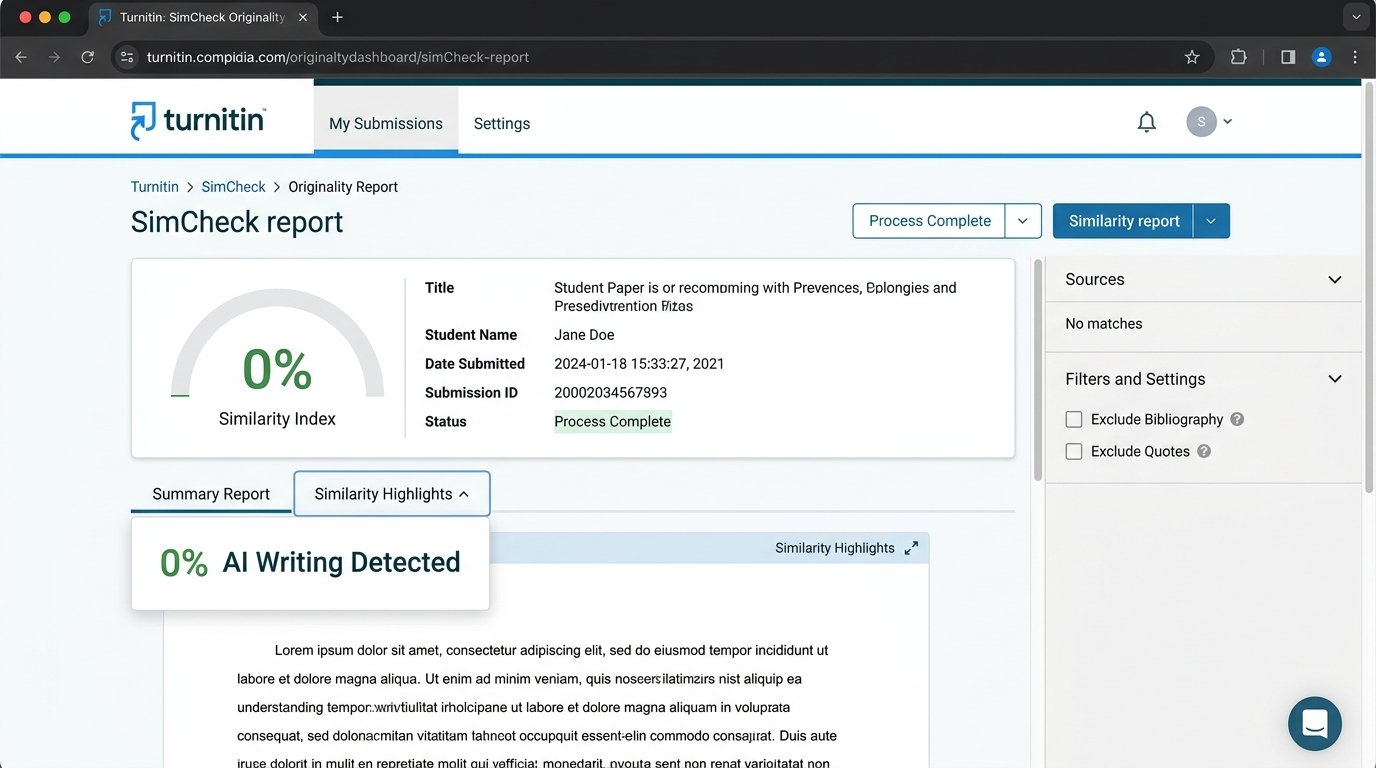Viewport: 1376px width, 768px height.
Task: Bookmark this page with the star icon
Action: (x=1192, y=57)
